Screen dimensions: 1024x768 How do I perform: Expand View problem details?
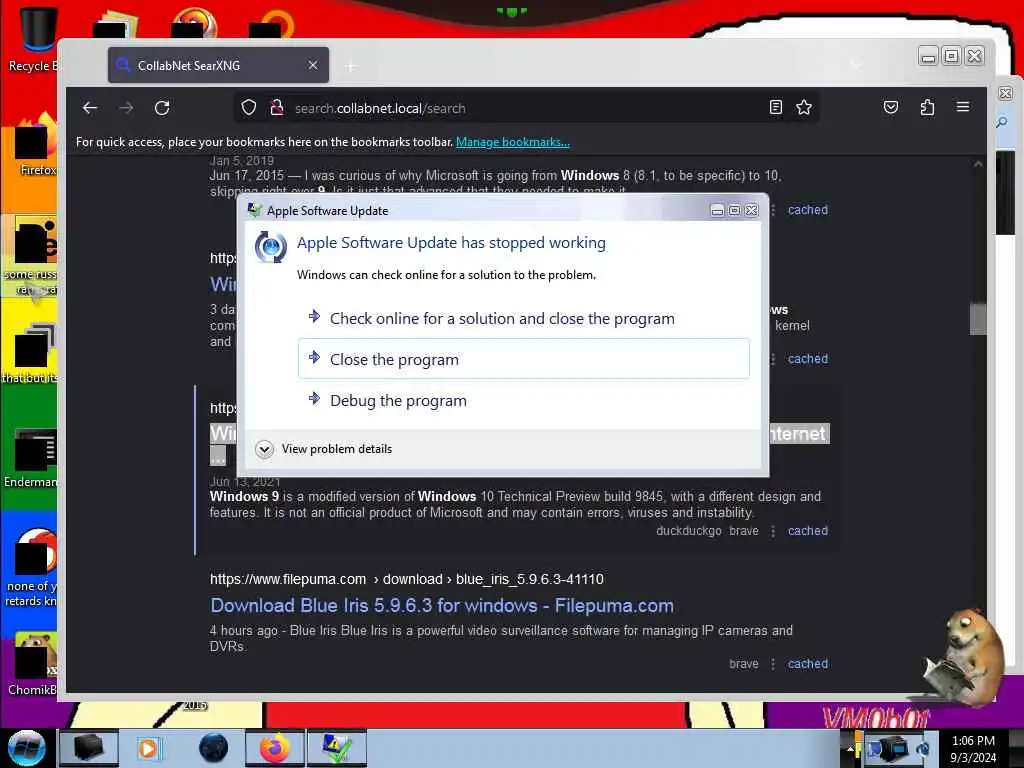[x=325, y=449]
